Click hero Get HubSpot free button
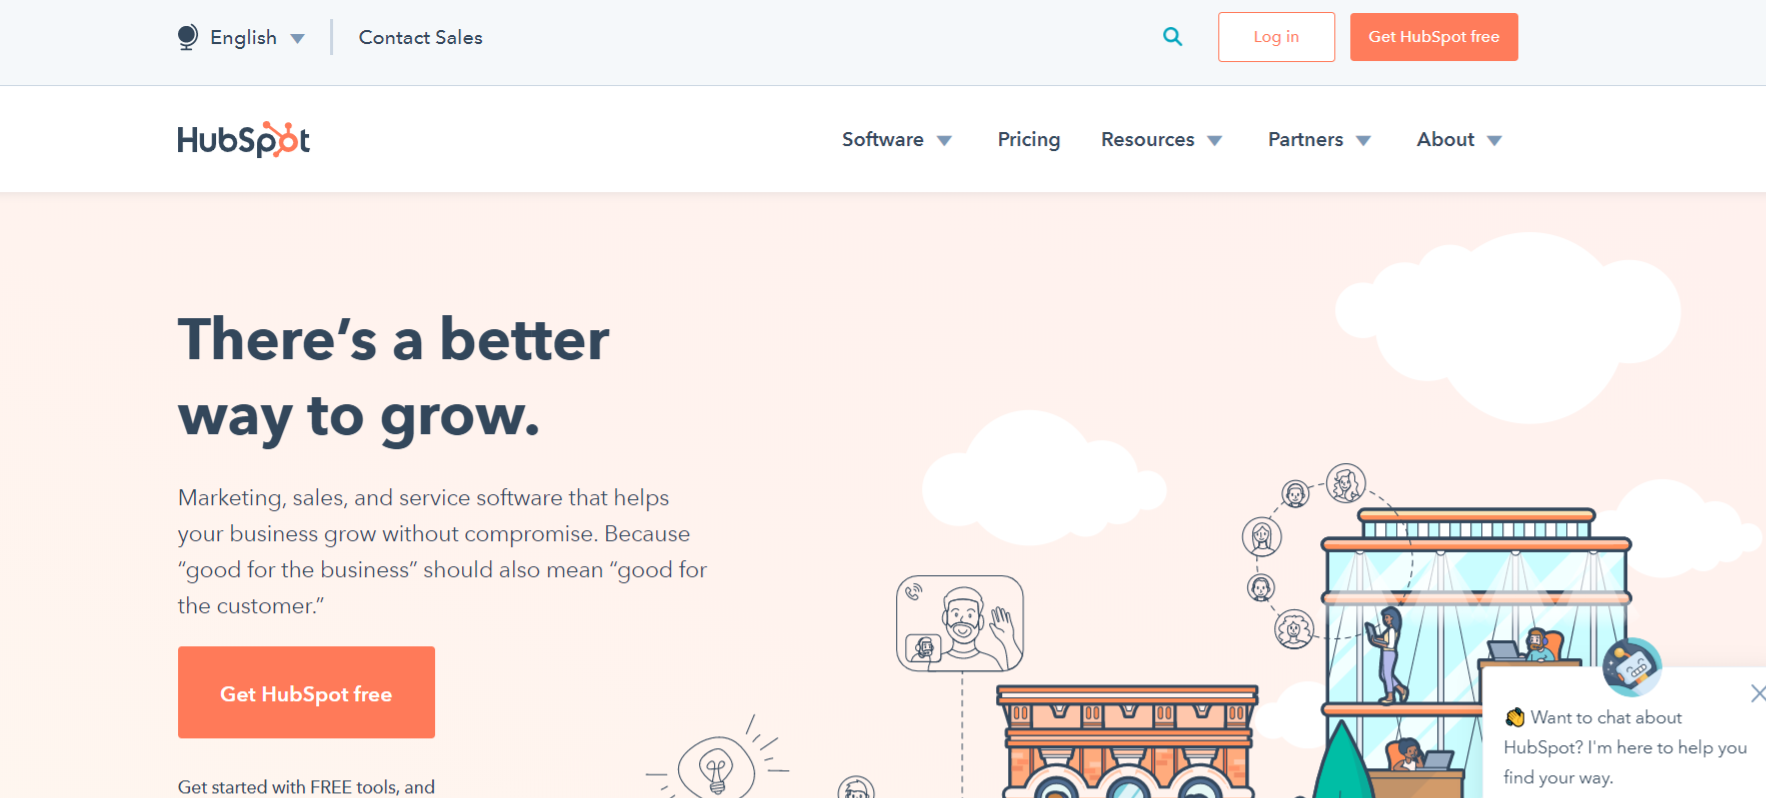The image size is (1766, 798). coord(306,692)
